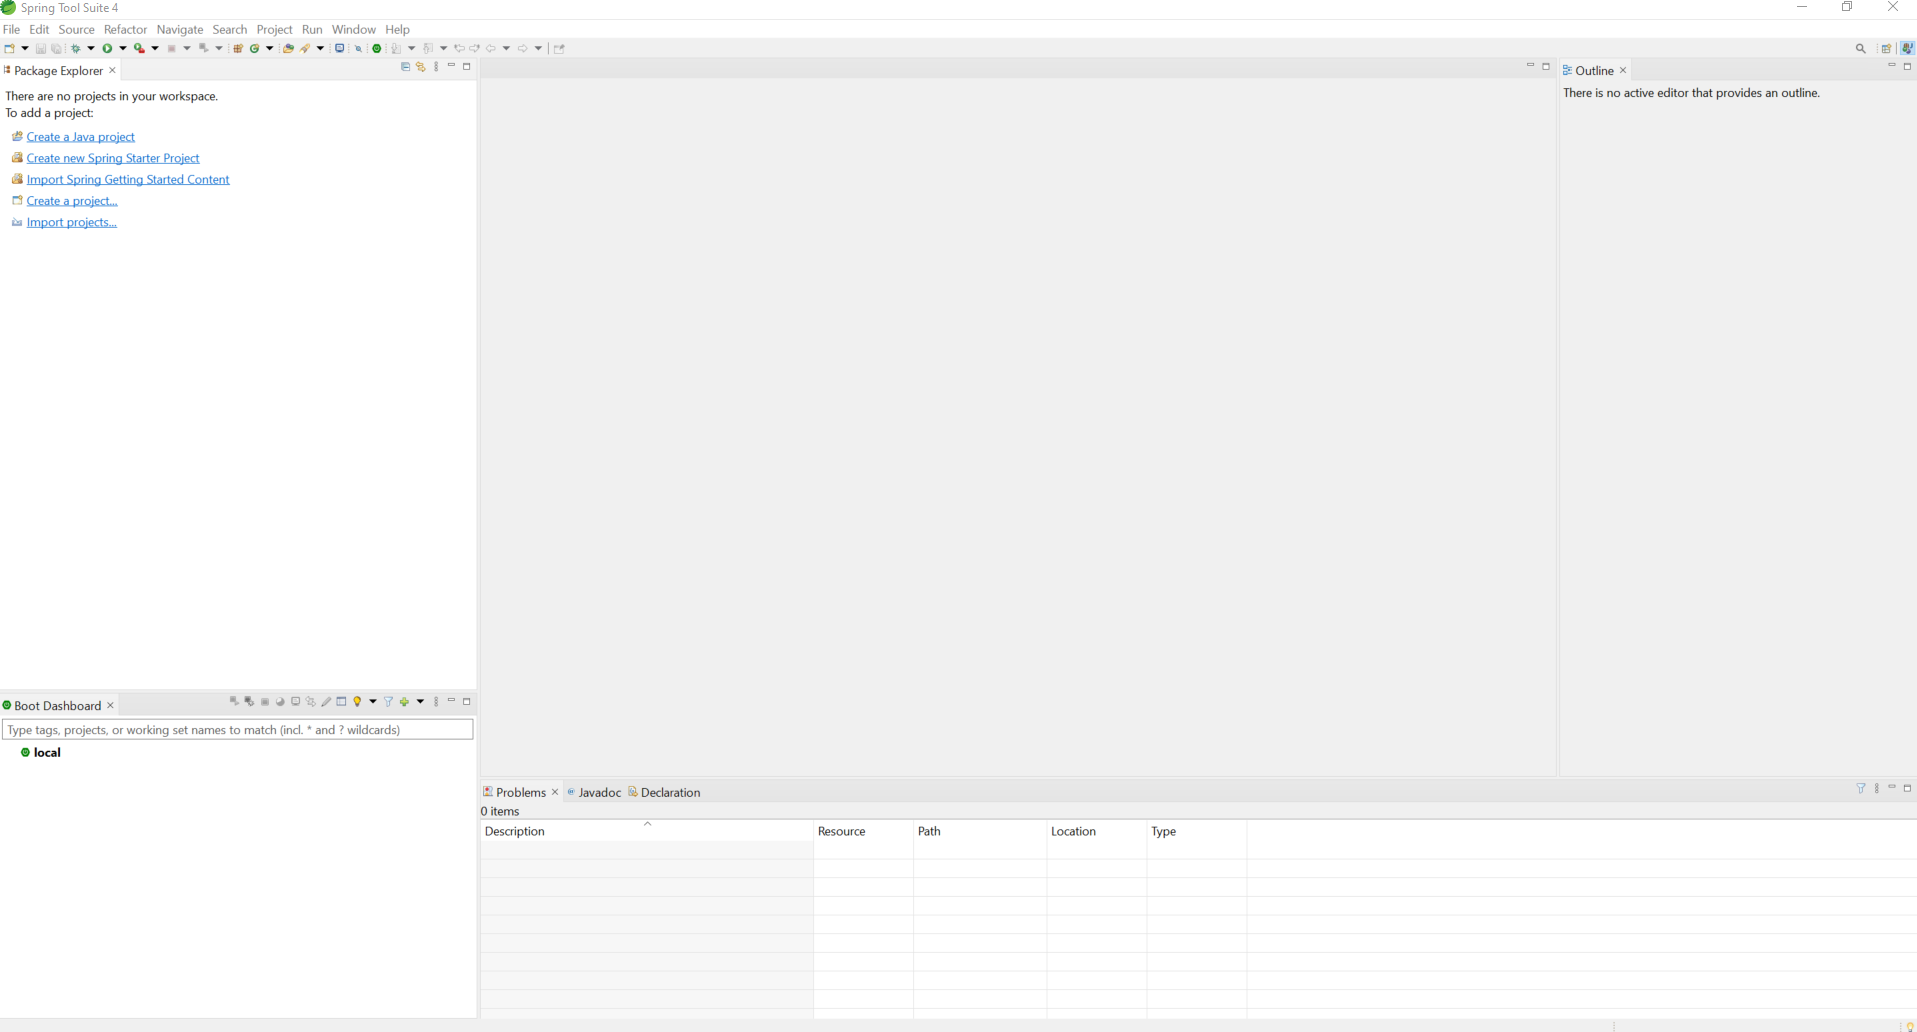1917x1032 pixels.
Task: Click the New file wizard icon
Action: point(9,48)
